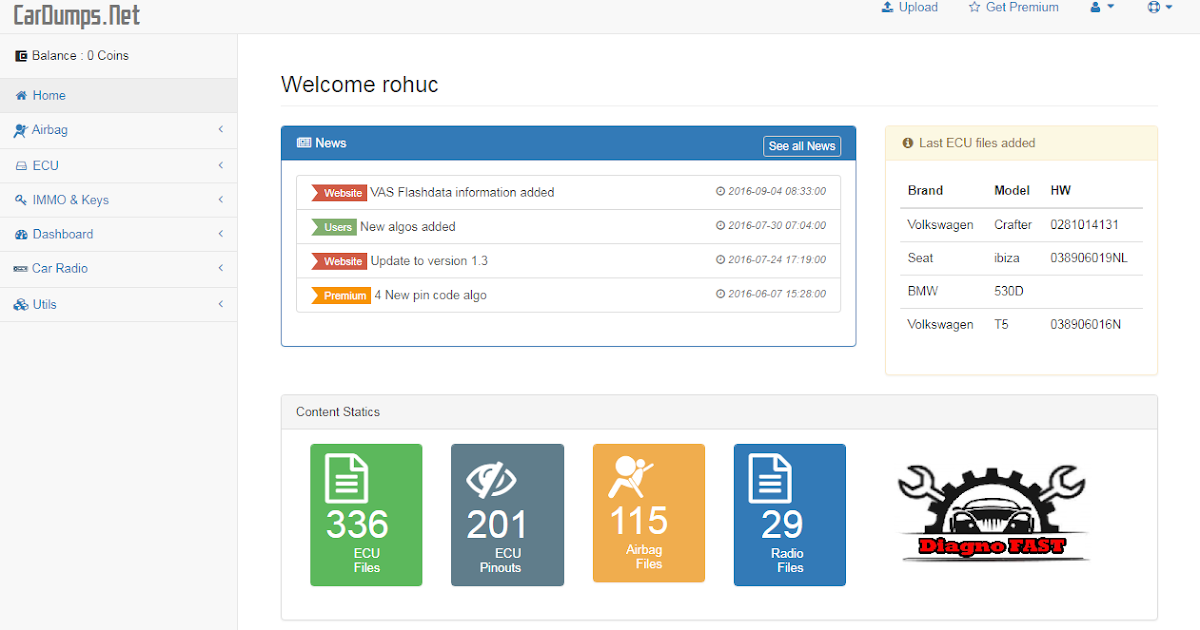Click the Dashboard gauge icon
The height and width of the screenshot is (630, 1200).
pyautogui.click(x=21, y=234)
